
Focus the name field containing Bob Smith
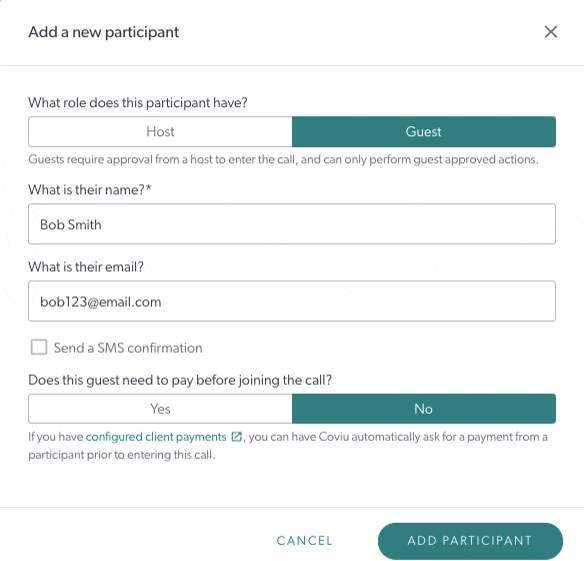click(x=292, y=224)
